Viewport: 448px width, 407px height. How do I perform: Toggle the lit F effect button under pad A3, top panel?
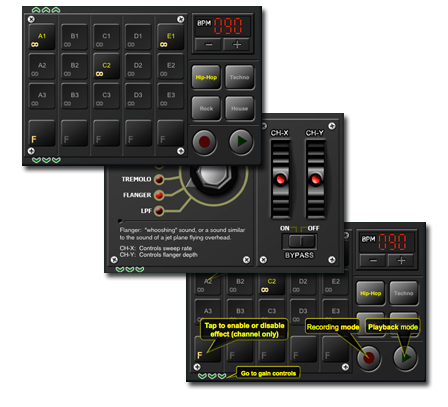[x=42, y=133]
